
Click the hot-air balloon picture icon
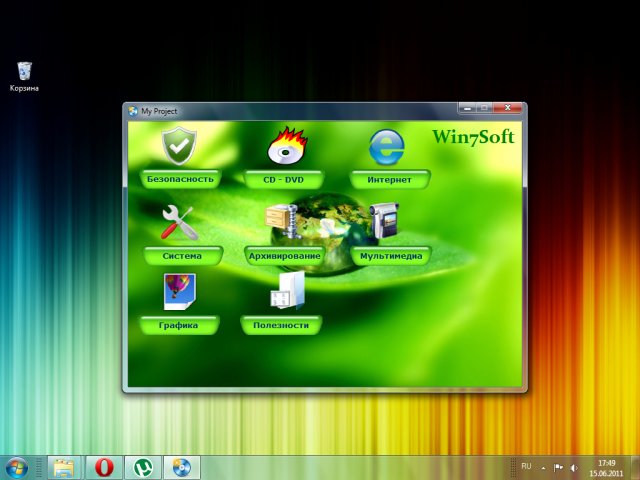[180, 291]
